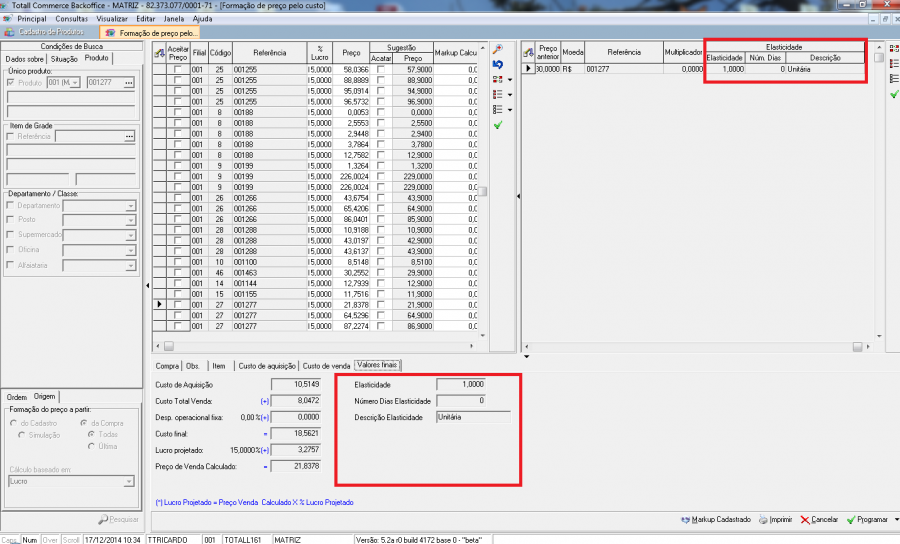Click the magnifier search icon beside the grid
Viewport: 900px width, 544px height.
pos(498,49)
